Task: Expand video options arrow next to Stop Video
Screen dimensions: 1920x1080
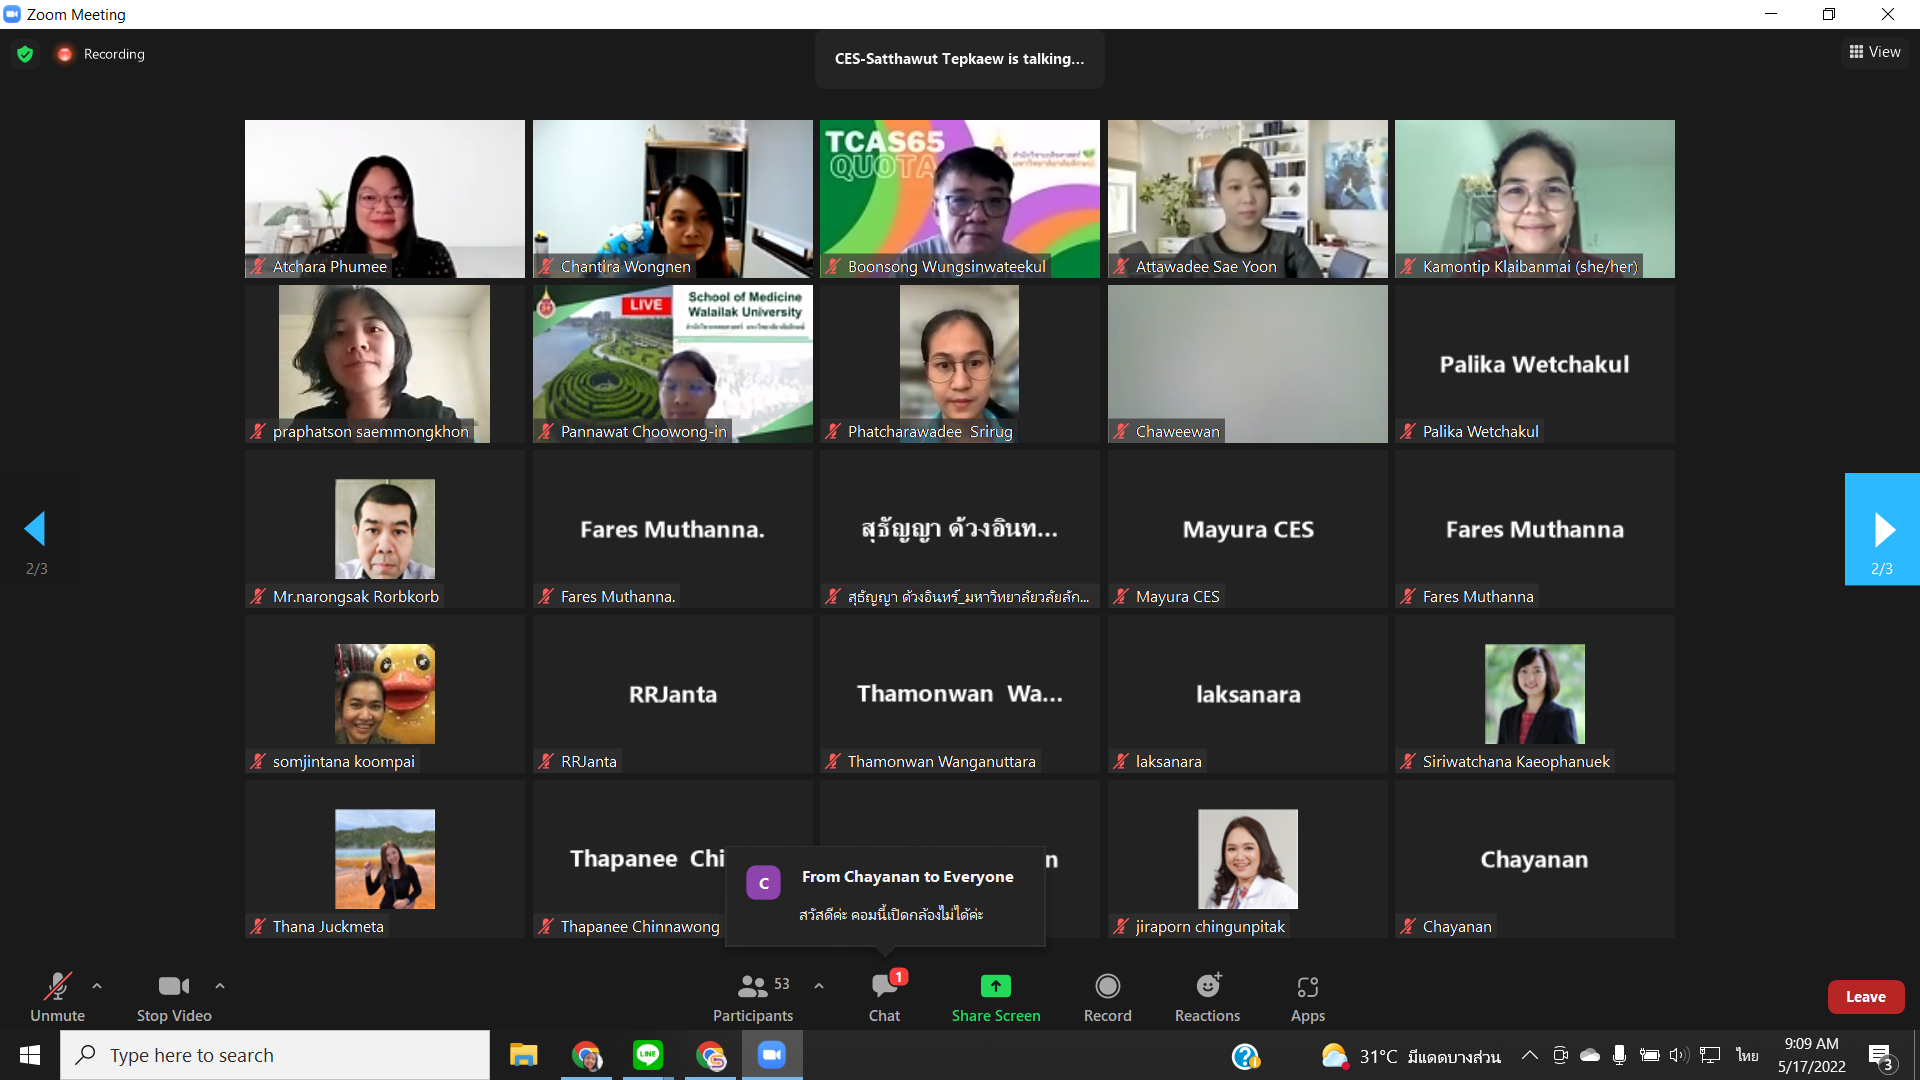Action: [220, 986]
